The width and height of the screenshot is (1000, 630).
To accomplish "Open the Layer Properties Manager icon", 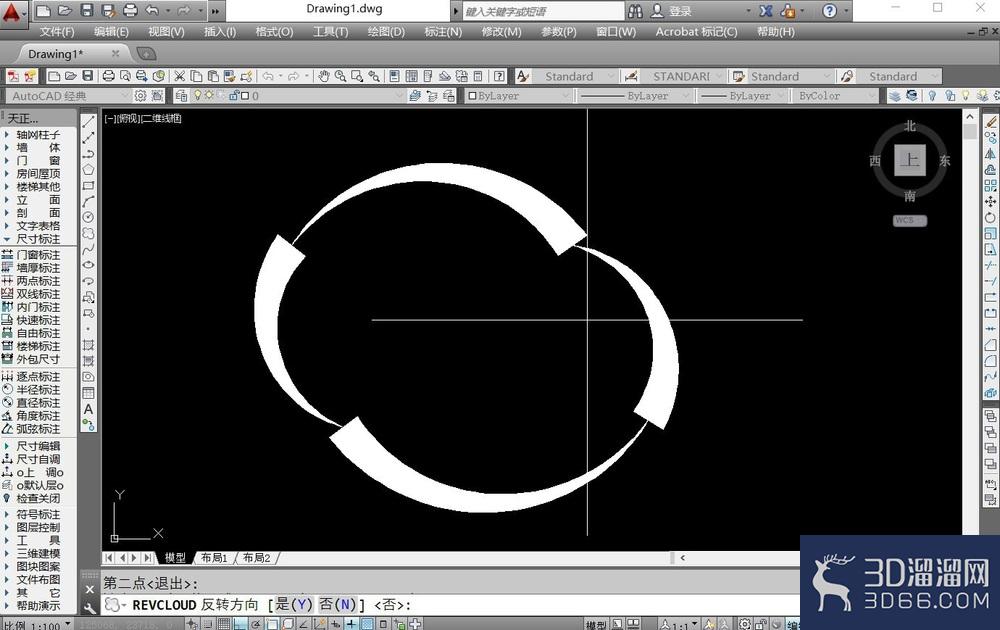I will tap(182, 96).
